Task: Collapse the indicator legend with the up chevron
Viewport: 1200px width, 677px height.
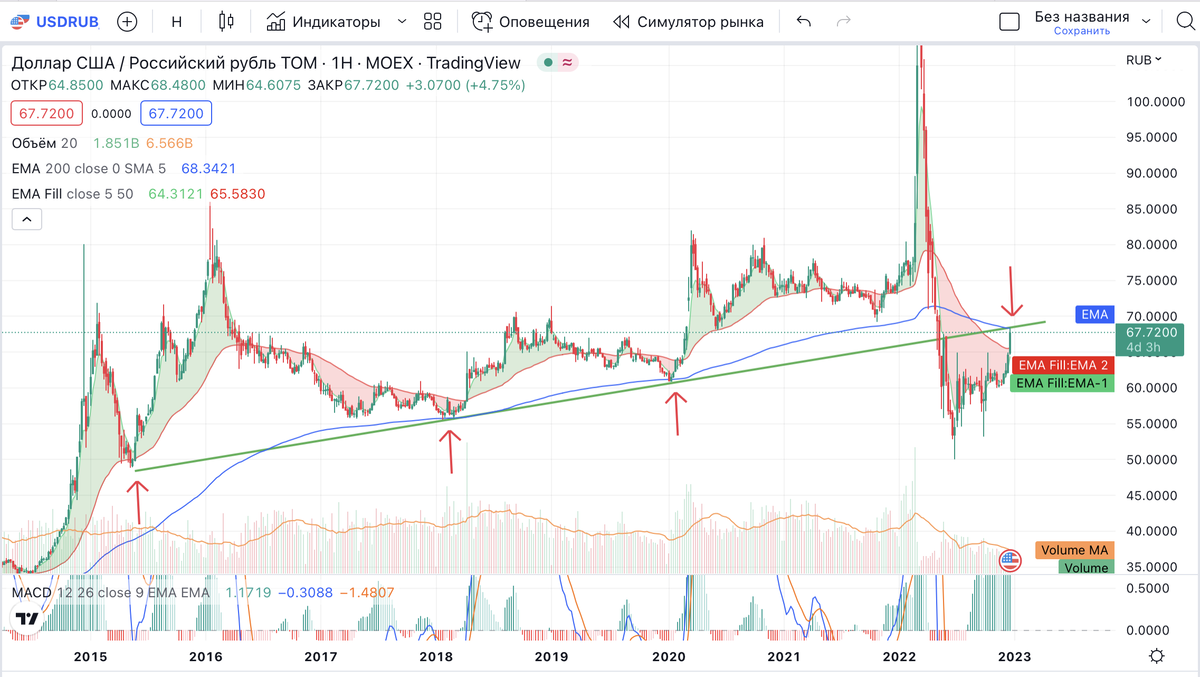Action: [x=27, y=220]
